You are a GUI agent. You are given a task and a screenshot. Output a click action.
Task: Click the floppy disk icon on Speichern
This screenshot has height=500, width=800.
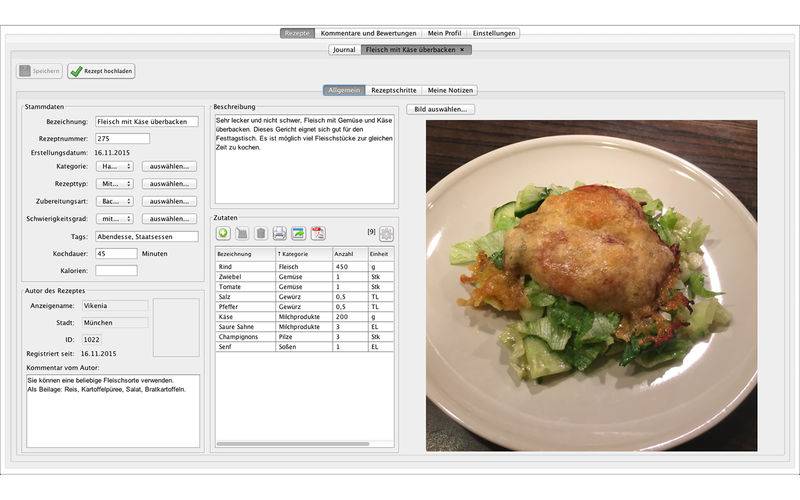24,71
